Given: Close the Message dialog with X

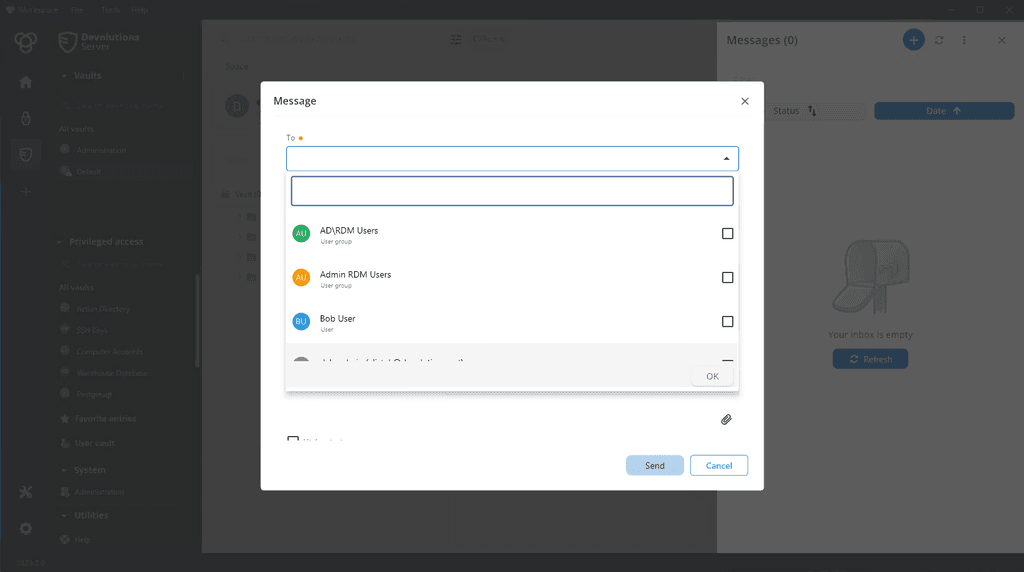Looking at the screenshot, I should point(744,101).
